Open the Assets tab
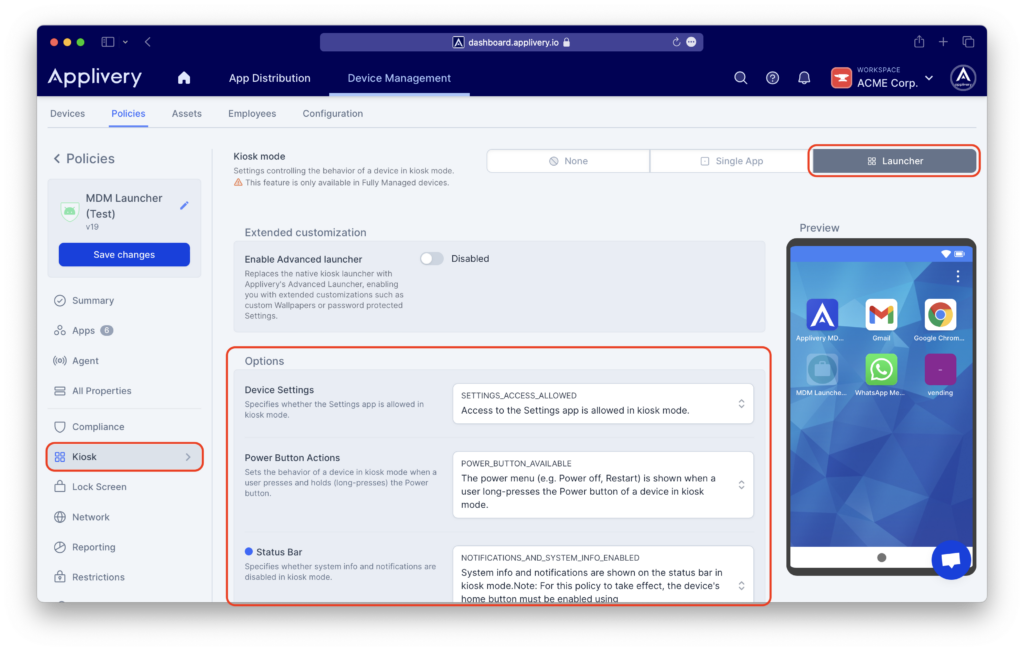Image resolution: width=1024 pixels, height=651 pixels. (187, 114)
